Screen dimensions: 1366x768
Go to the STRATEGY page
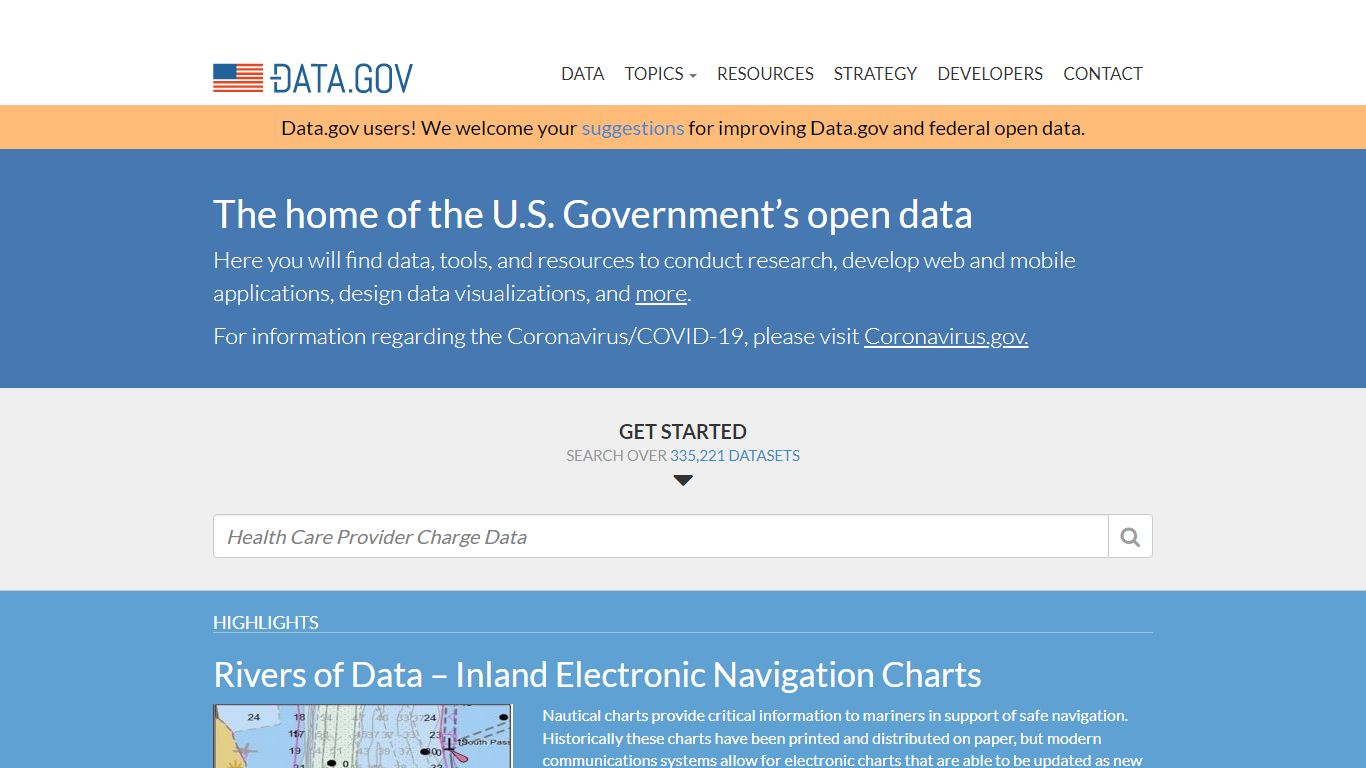pos(875,74)
